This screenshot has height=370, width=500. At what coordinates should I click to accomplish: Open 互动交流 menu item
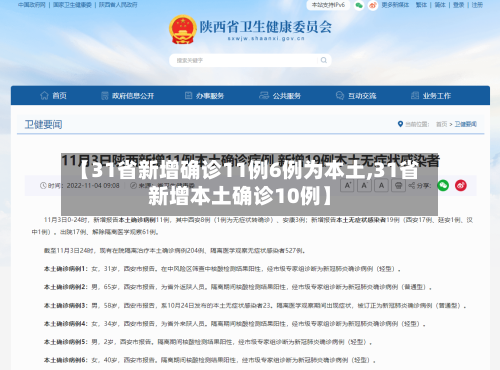362,96
